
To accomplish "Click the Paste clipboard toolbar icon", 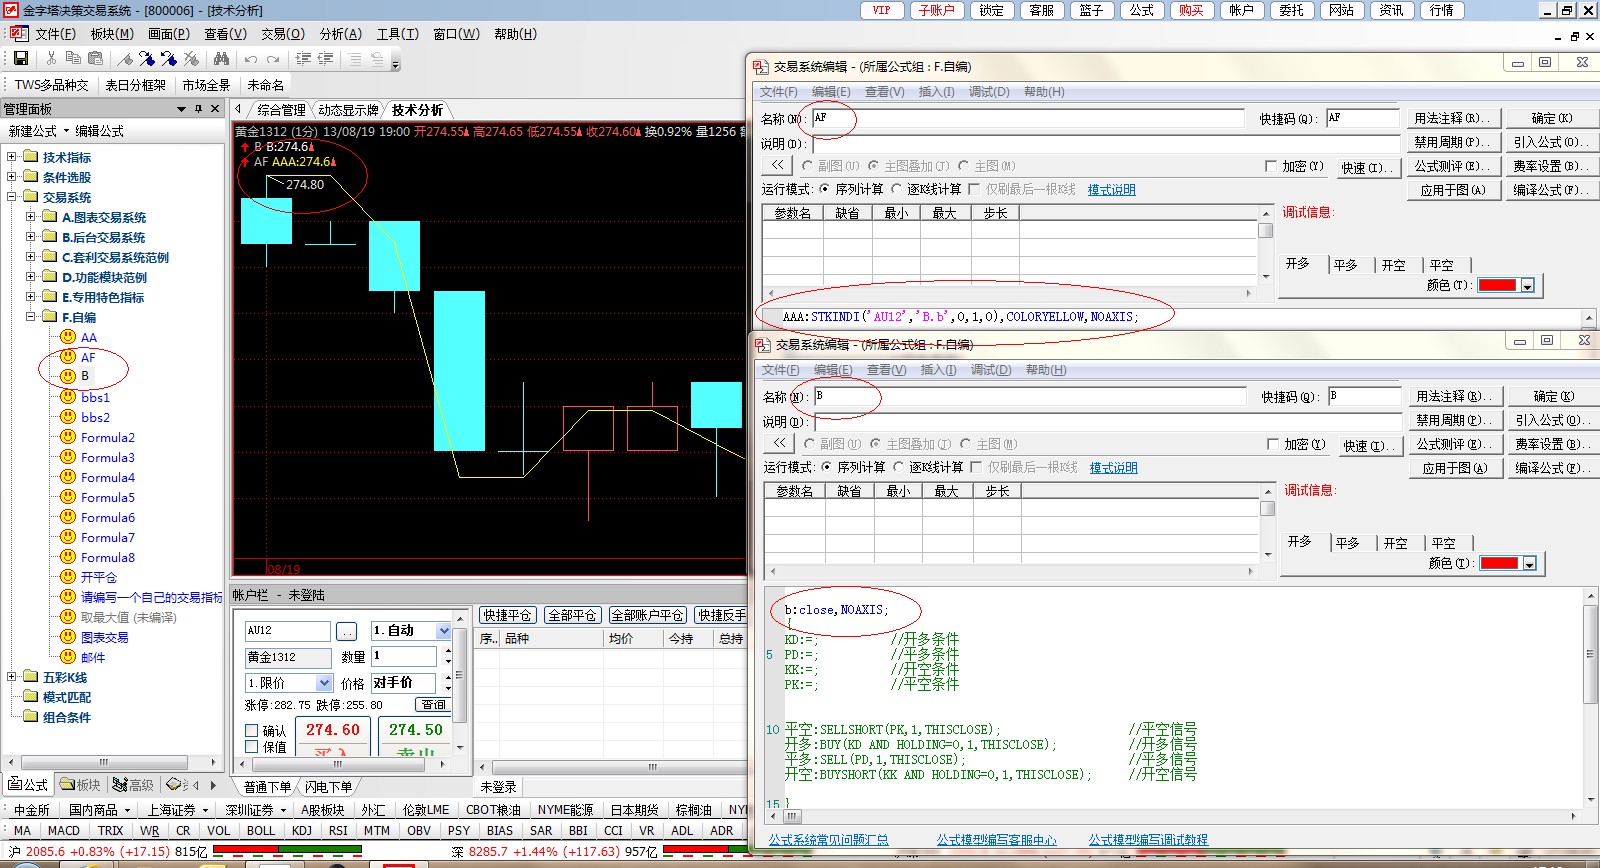I will point(96,59).
